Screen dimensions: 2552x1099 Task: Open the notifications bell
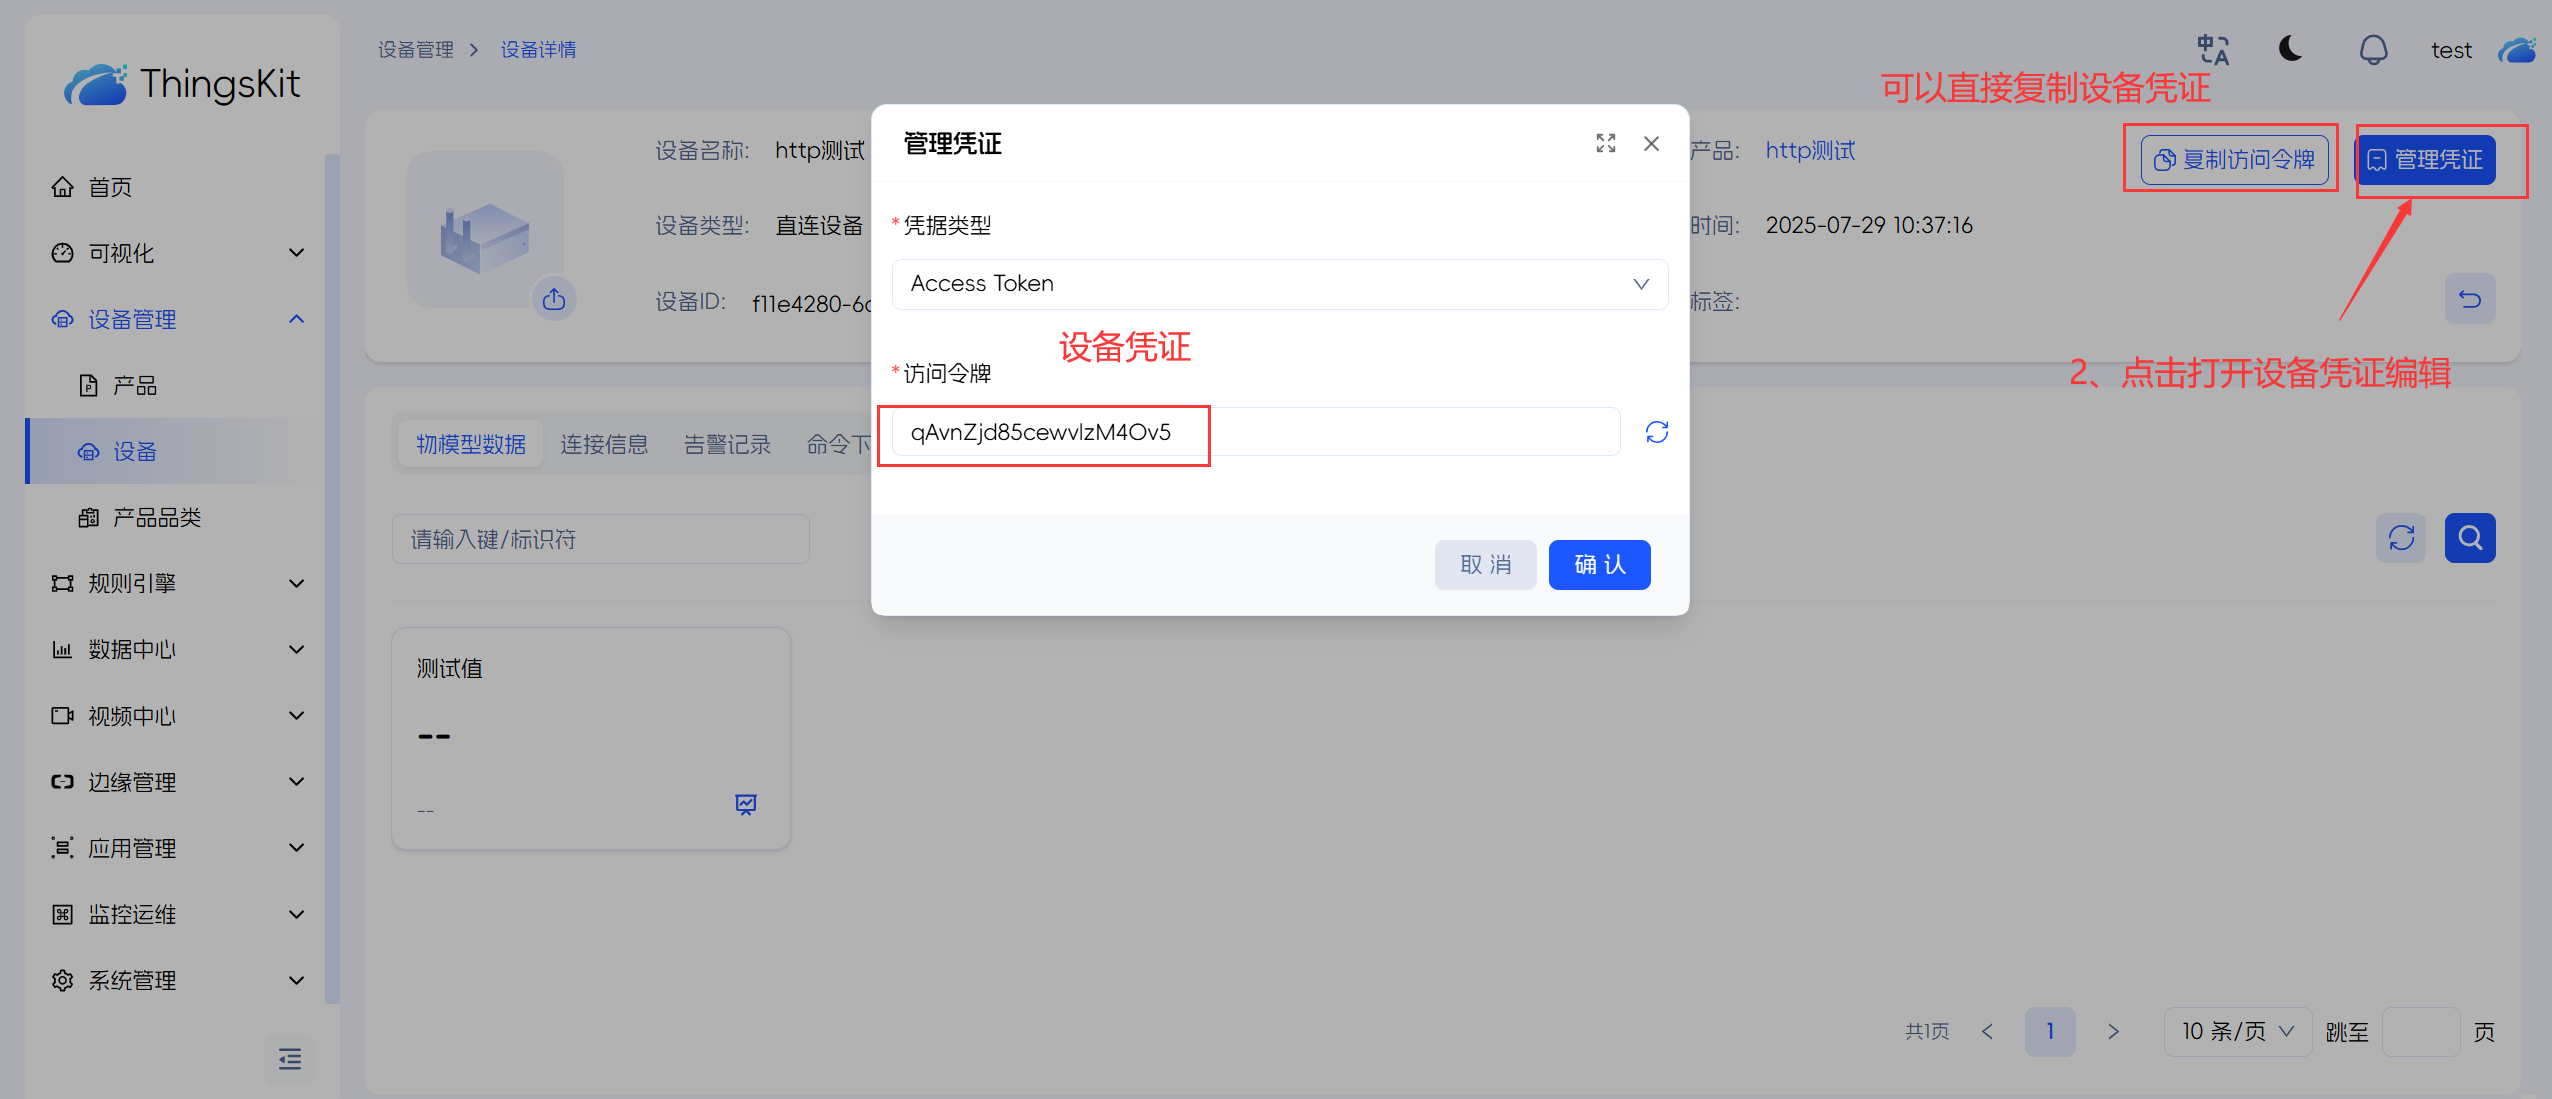[2373, 50]
